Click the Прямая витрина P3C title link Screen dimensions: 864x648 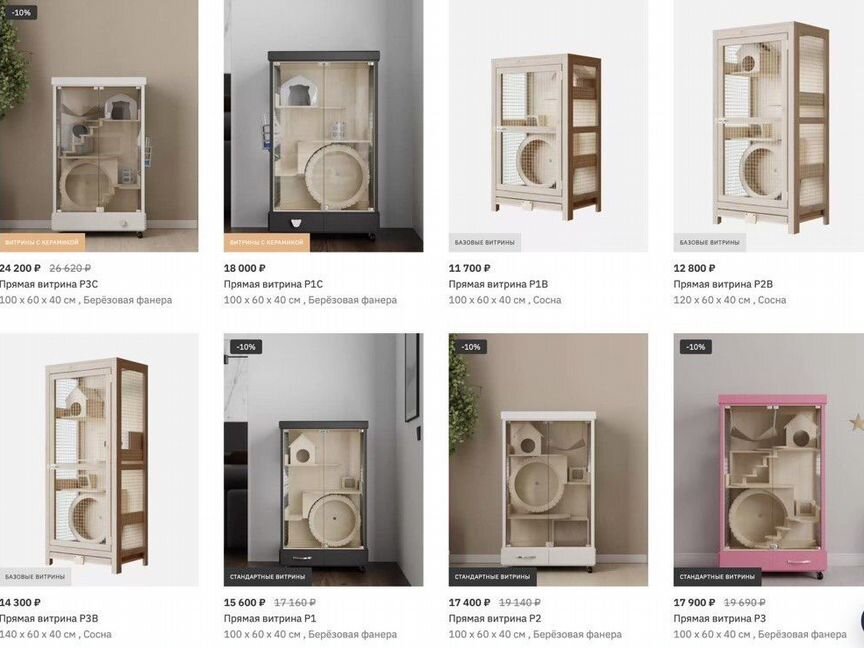point(48,284)
